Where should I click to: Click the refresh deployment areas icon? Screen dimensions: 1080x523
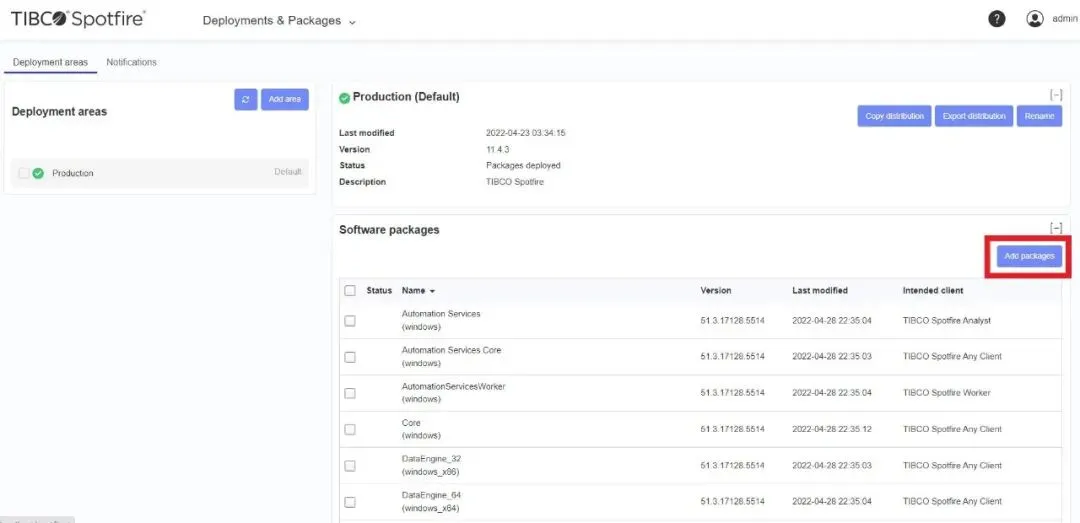pyautogui.click(x=246, y=99)
